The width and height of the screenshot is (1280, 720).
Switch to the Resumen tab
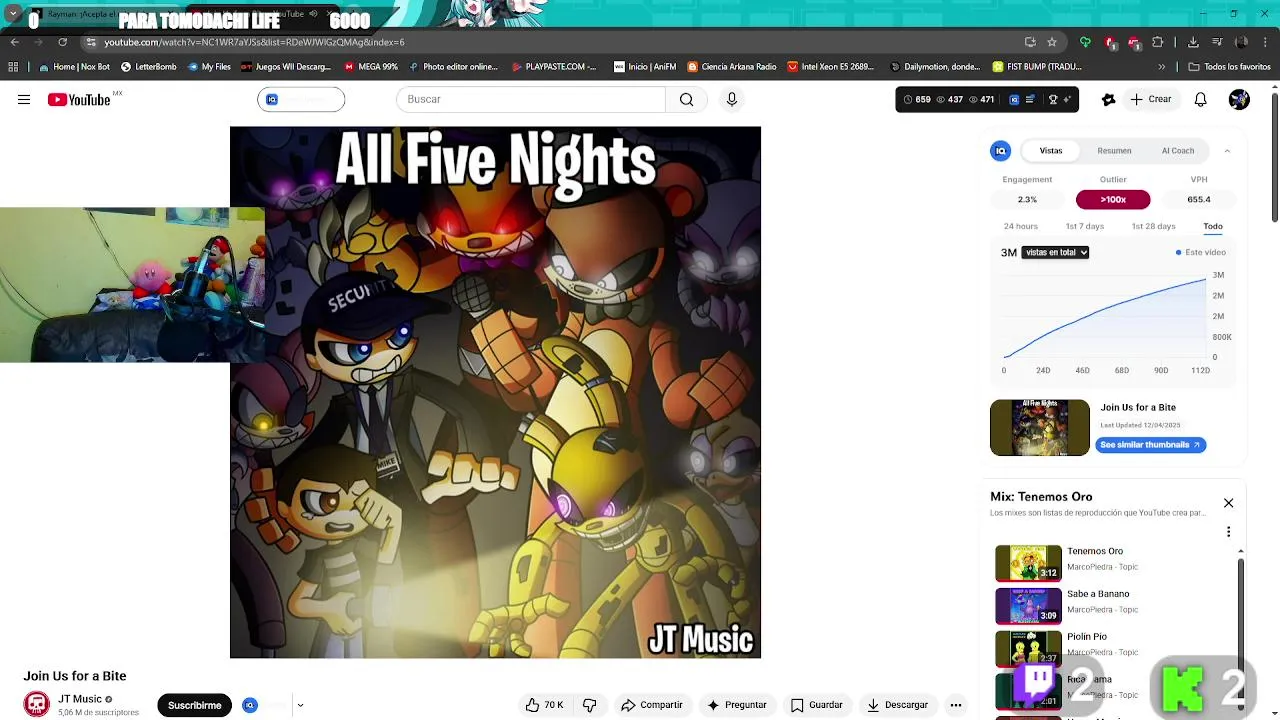1114,151
